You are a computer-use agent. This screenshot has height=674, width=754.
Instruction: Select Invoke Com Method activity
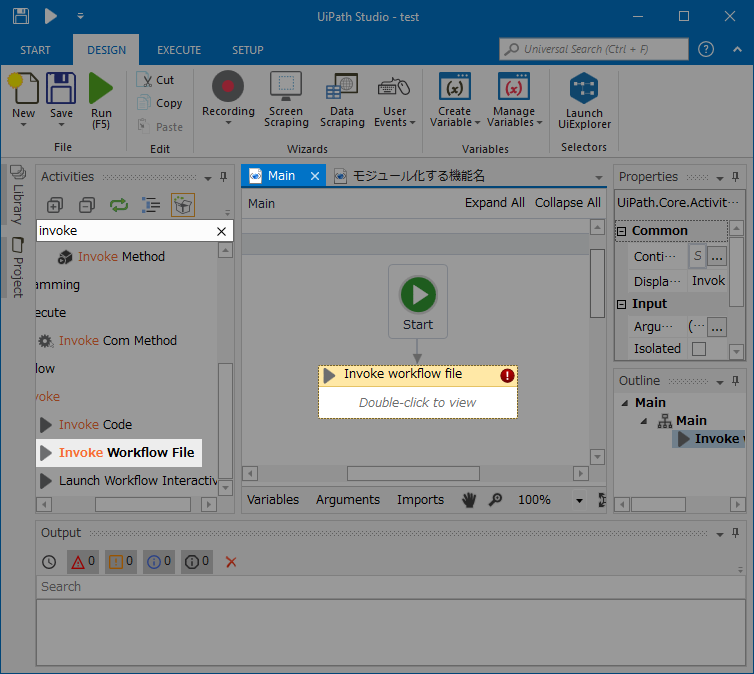[x=108, y=340]
